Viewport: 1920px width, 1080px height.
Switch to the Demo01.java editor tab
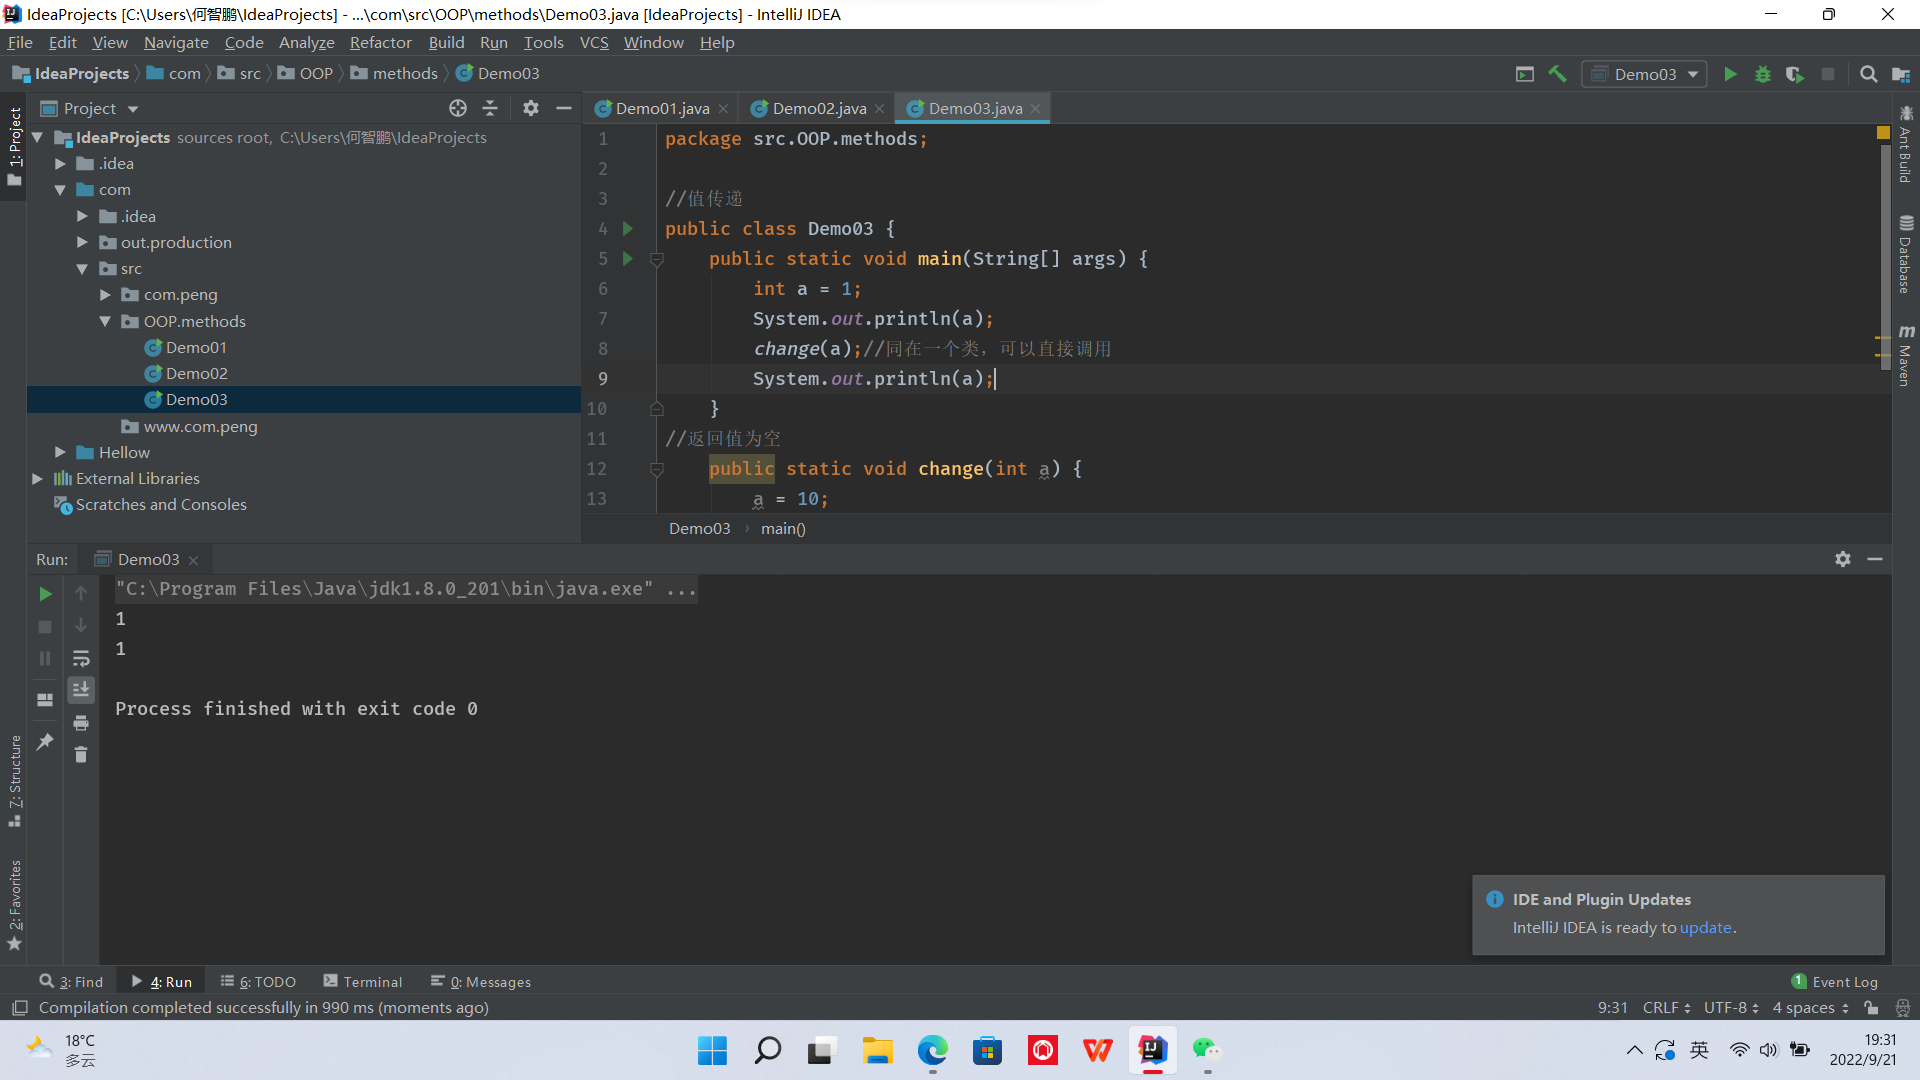pos(661,108)
